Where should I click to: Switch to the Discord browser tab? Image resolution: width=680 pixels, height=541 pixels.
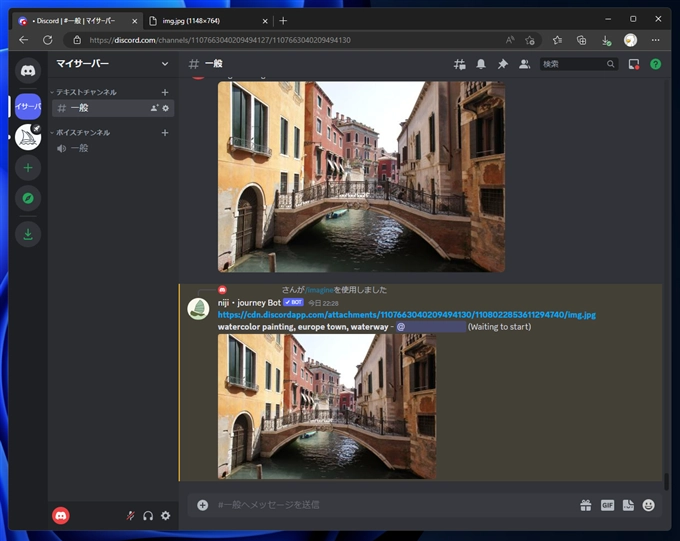pos(77,21)
